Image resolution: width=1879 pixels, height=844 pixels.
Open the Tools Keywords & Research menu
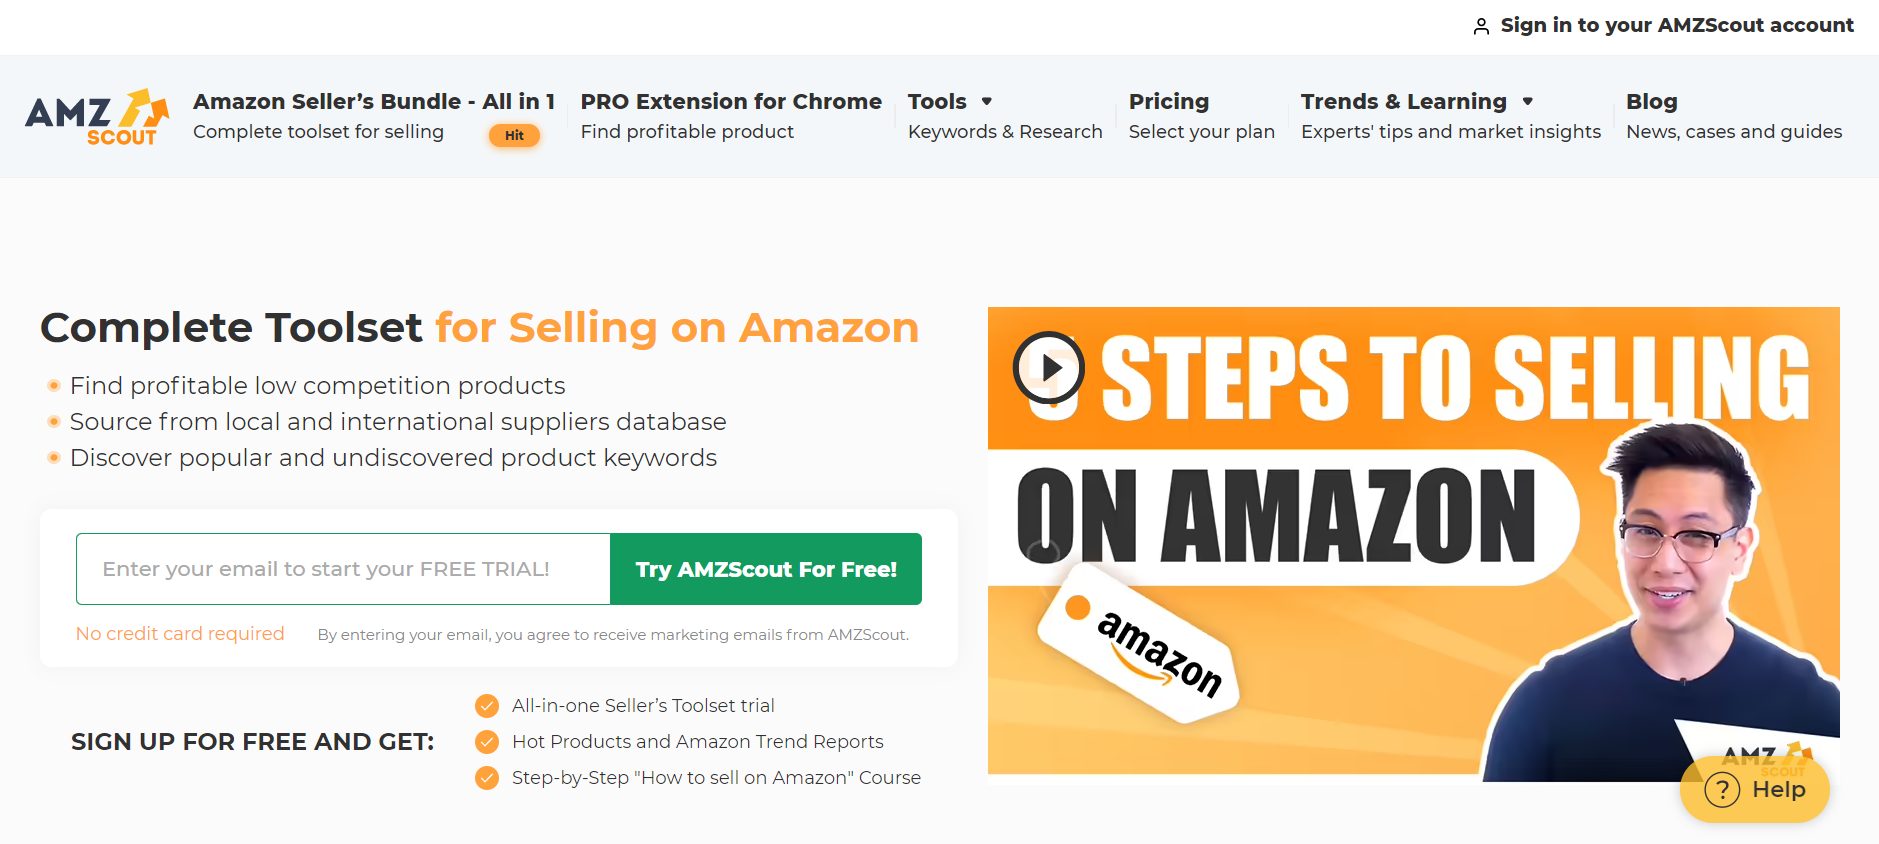click(1005, 116)
